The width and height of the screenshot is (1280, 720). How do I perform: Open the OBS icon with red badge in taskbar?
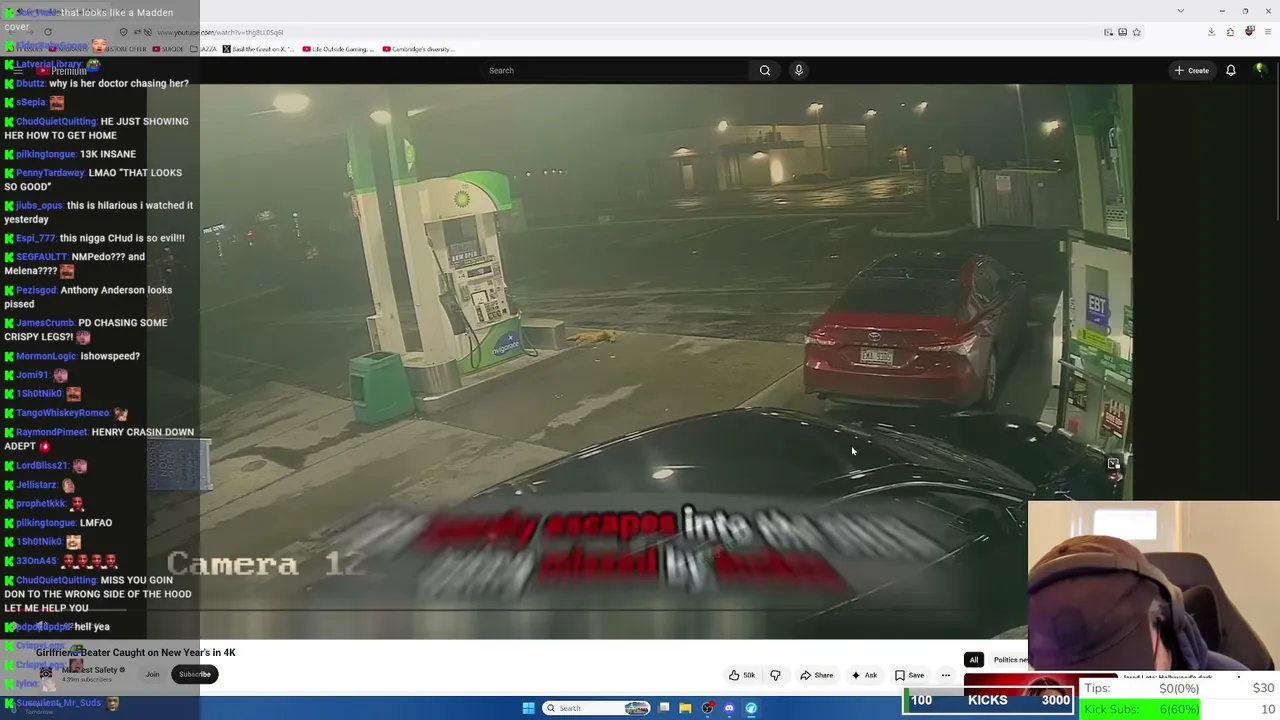pos(708,708)
